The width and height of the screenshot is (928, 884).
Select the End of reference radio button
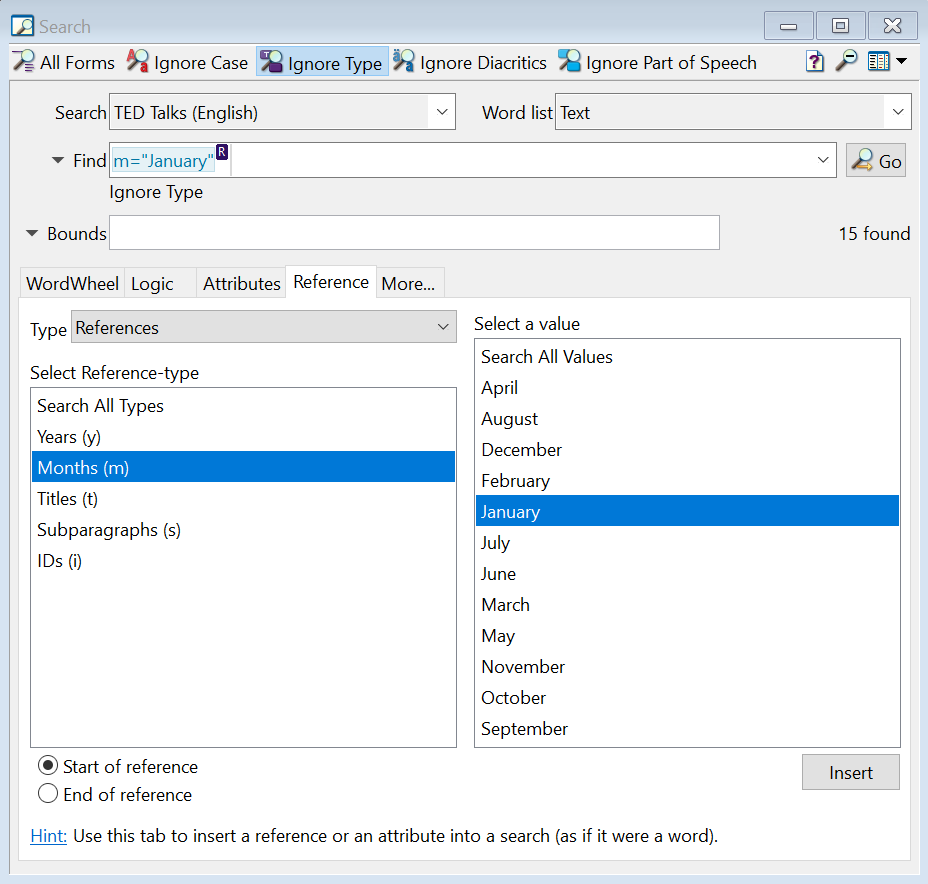[x=48, y=795]
